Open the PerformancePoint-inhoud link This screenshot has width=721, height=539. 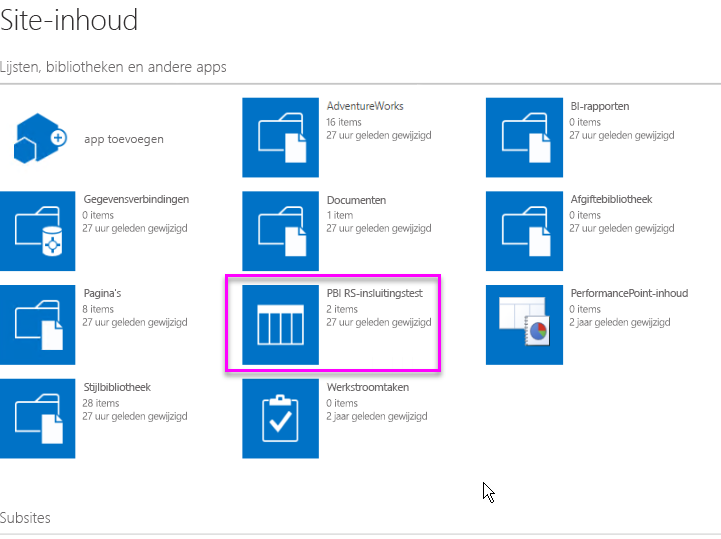(x=629, y=293)
